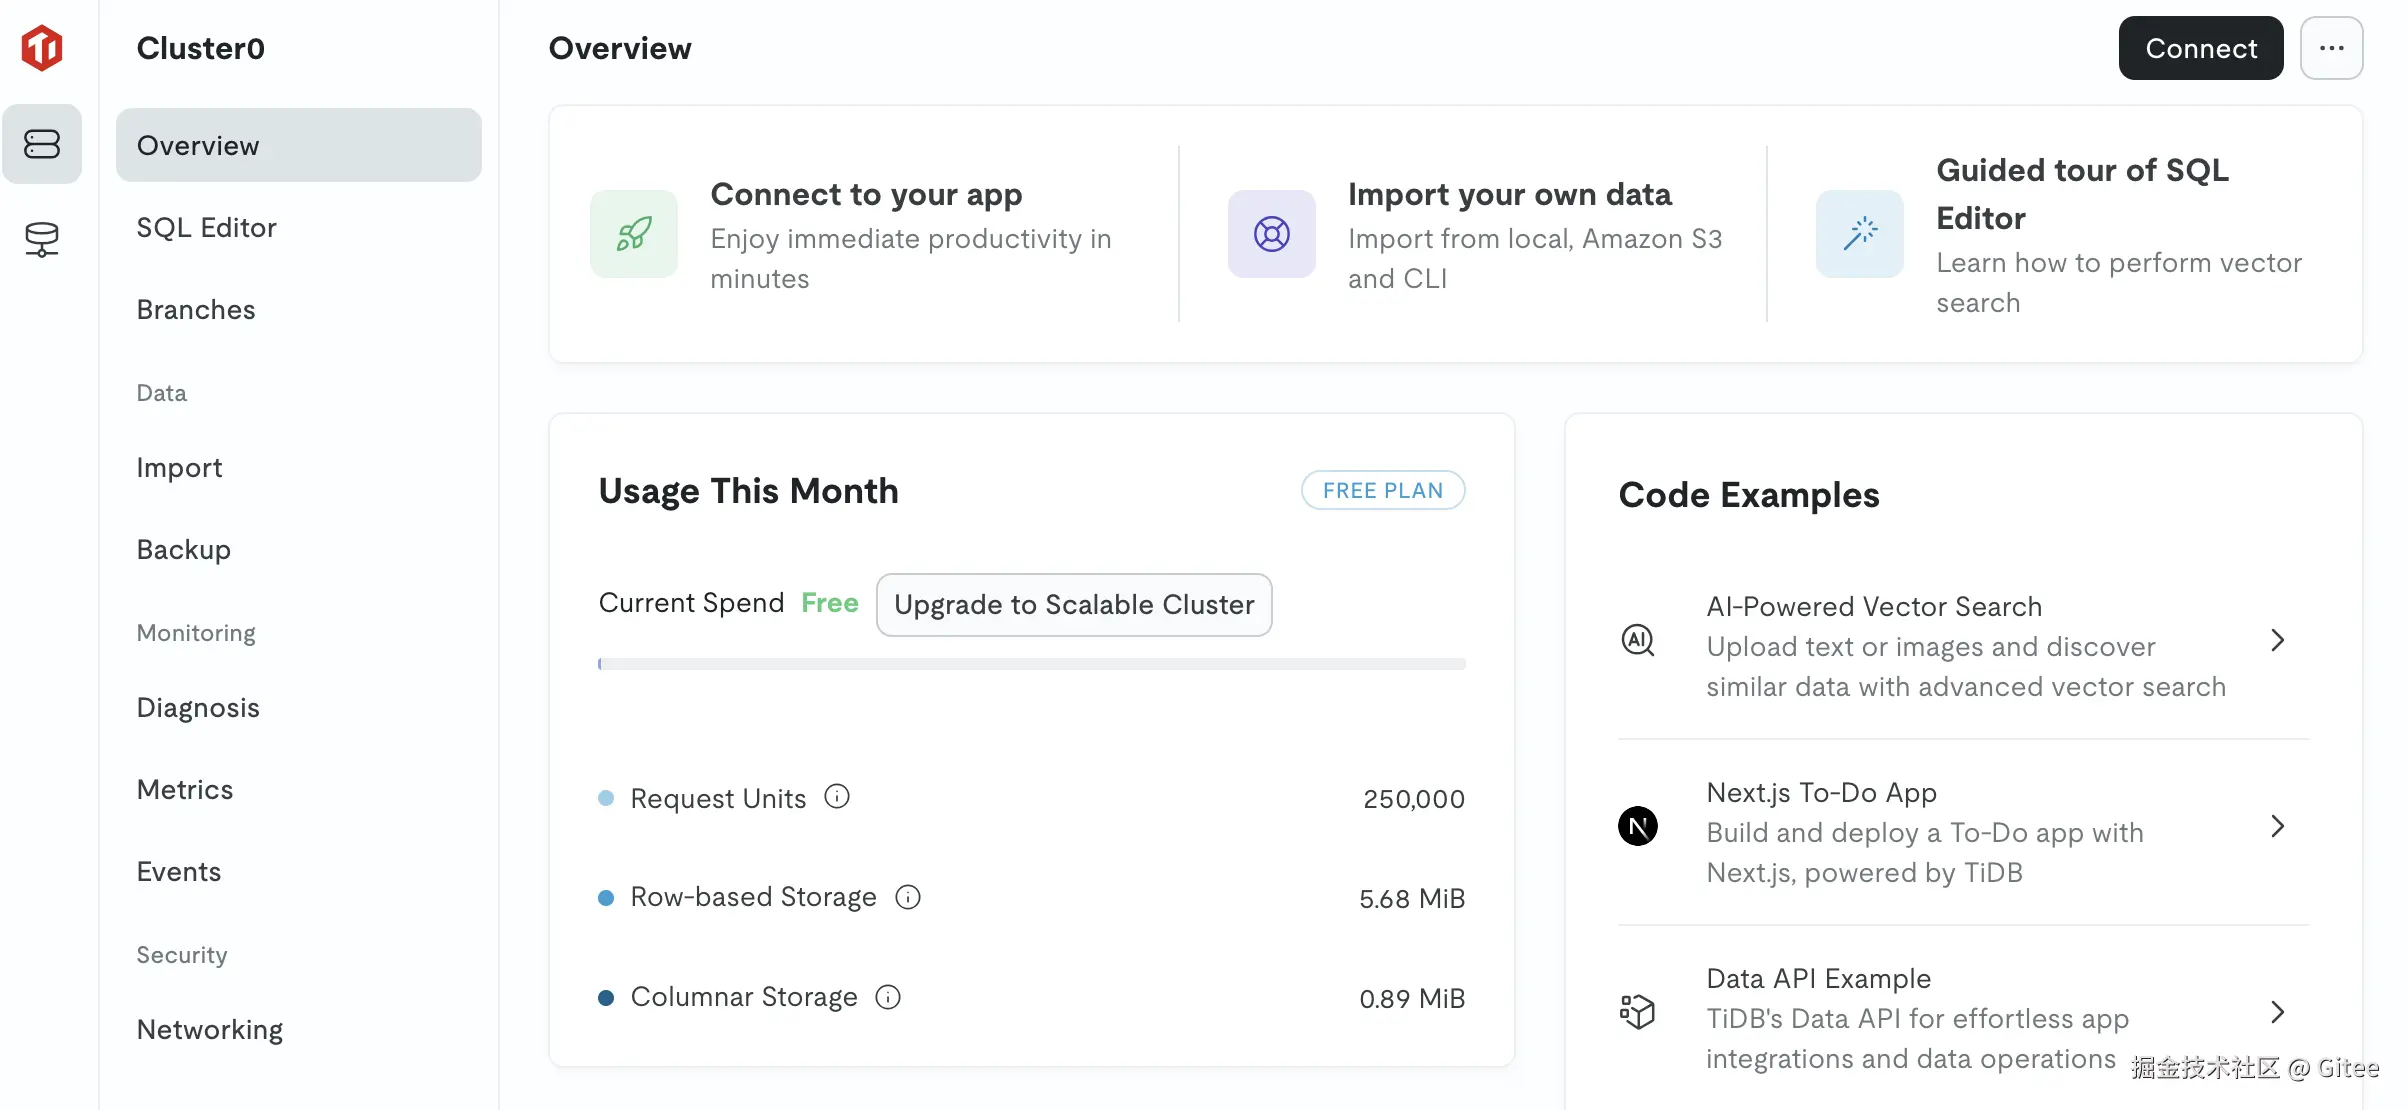Click Upgrade to Scalable Cluster button
Viewport: 2408px width, 1110px height.
(1073, 604)
